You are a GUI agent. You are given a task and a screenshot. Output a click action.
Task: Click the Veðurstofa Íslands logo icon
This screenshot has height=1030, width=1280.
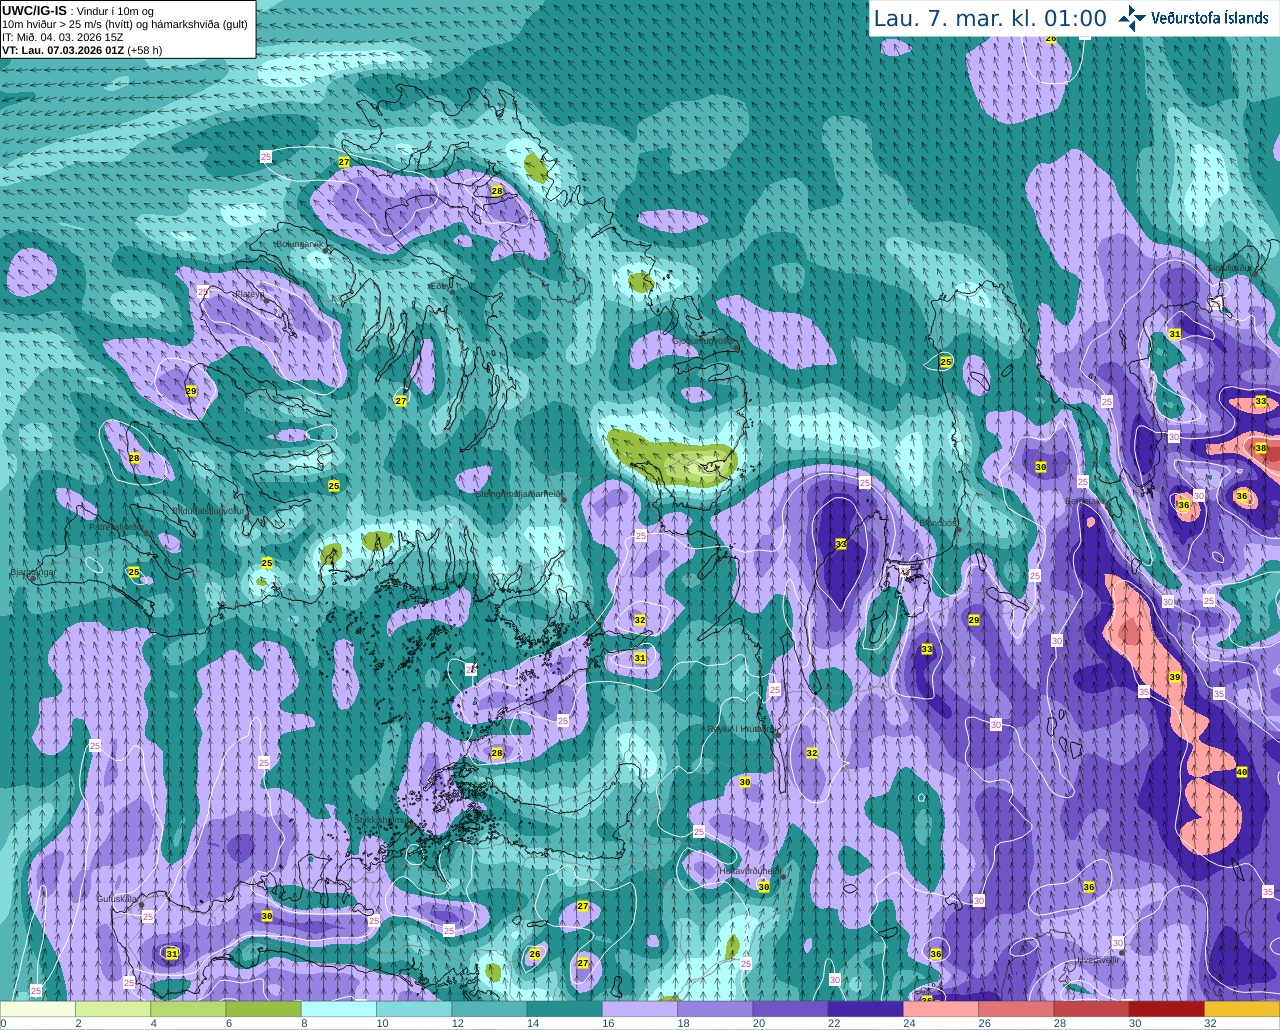(x=1131, y=18)
